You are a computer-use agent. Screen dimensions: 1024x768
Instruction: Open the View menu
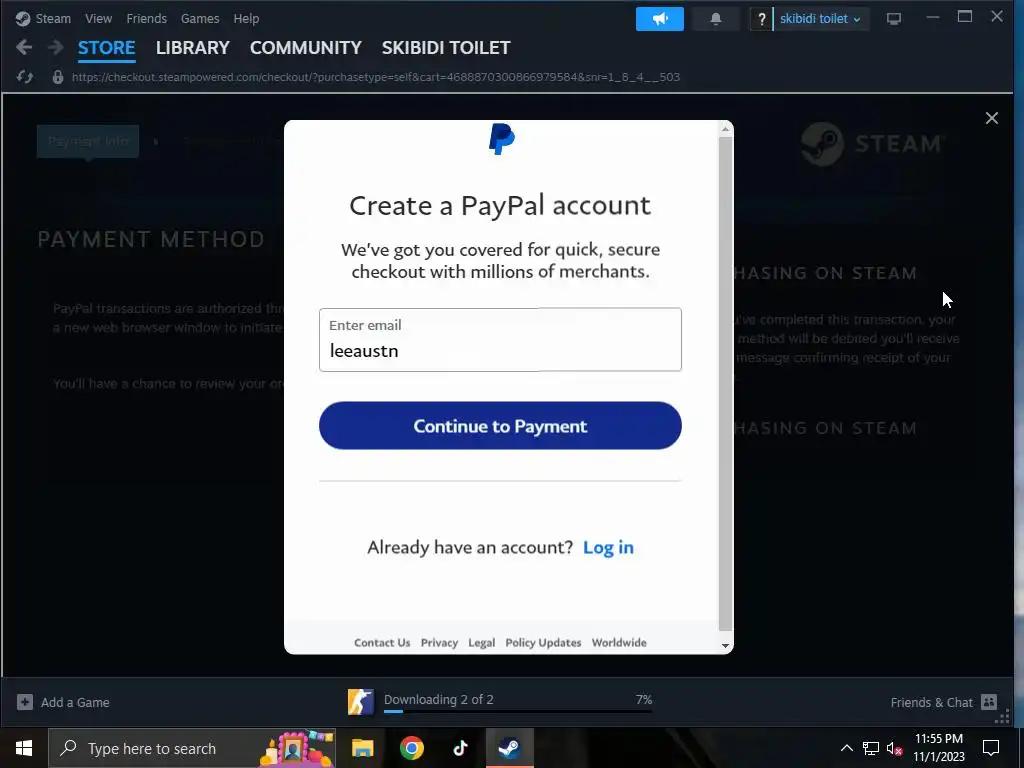coord(98,19)
